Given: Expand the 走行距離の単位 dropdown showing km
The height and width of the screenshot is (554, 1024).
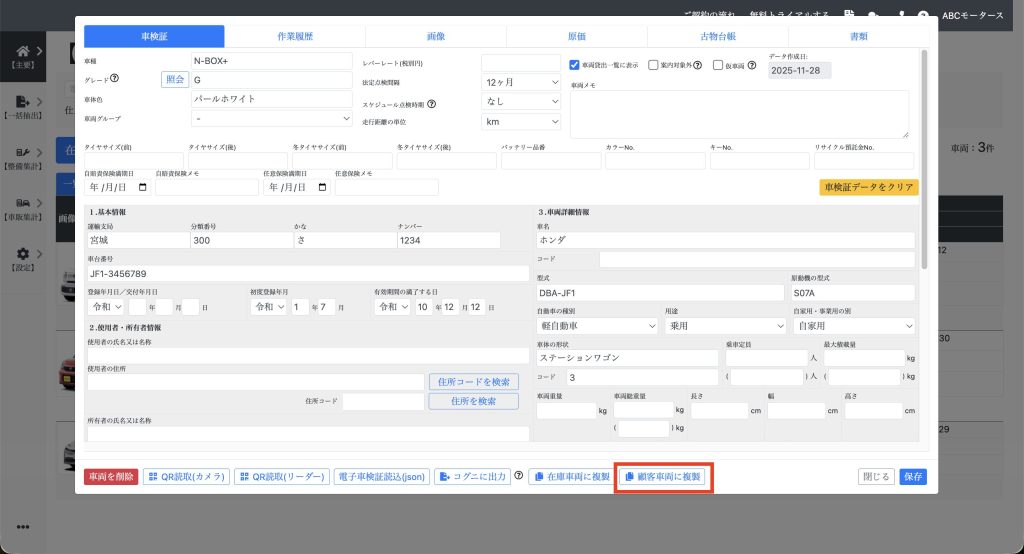Looking at the screenshot, I should tap(521, 121).
